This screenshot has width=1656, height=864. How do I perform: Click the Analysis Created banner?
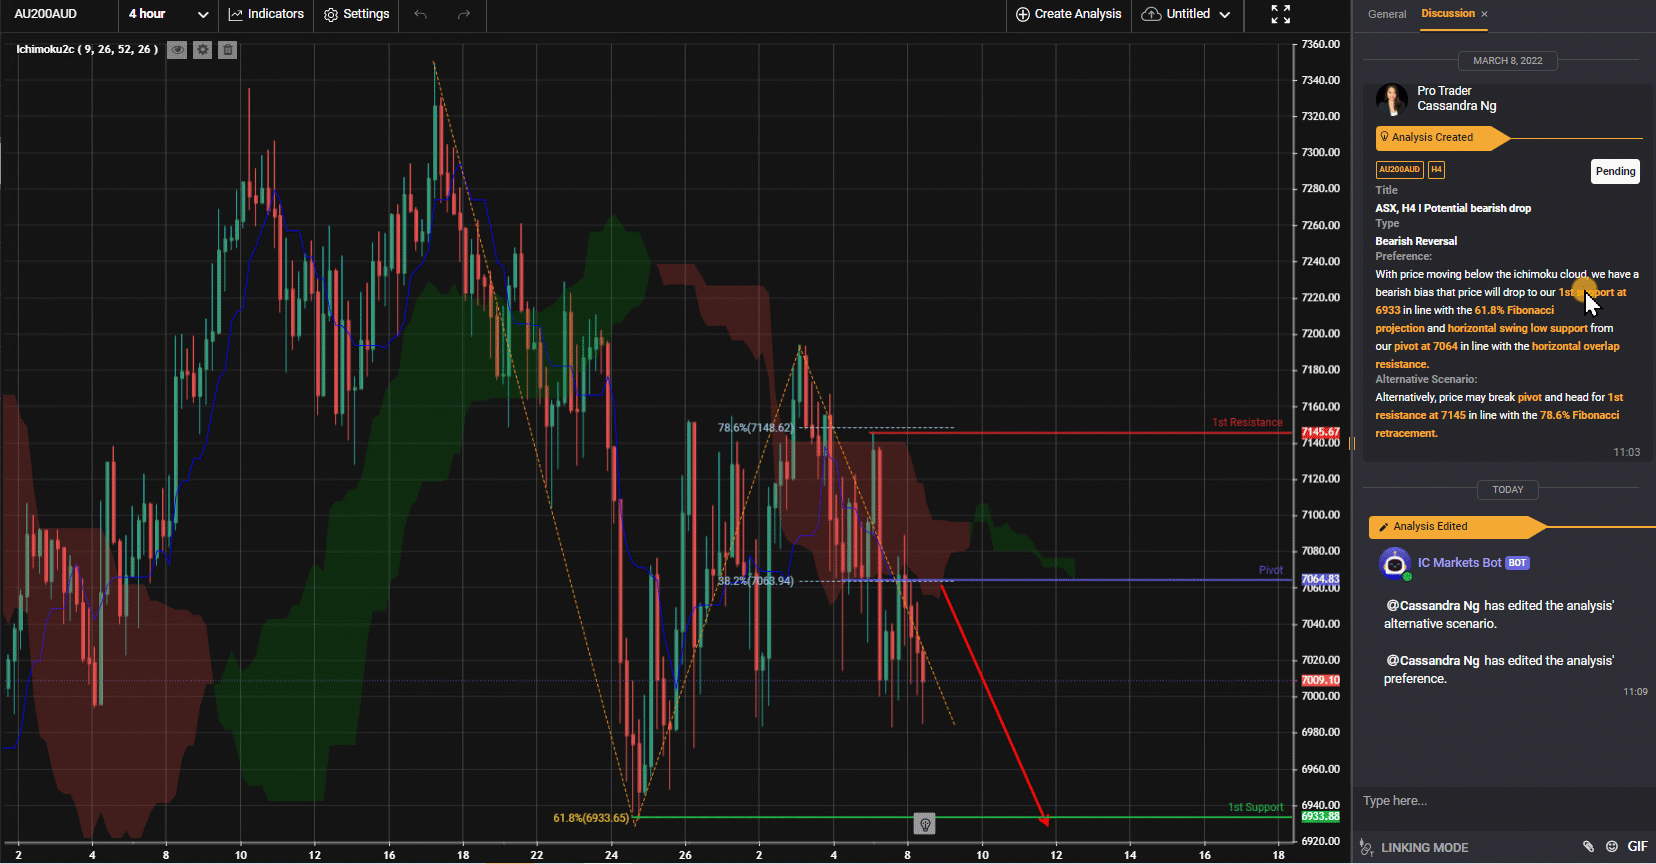click(x=1441, y=137)
